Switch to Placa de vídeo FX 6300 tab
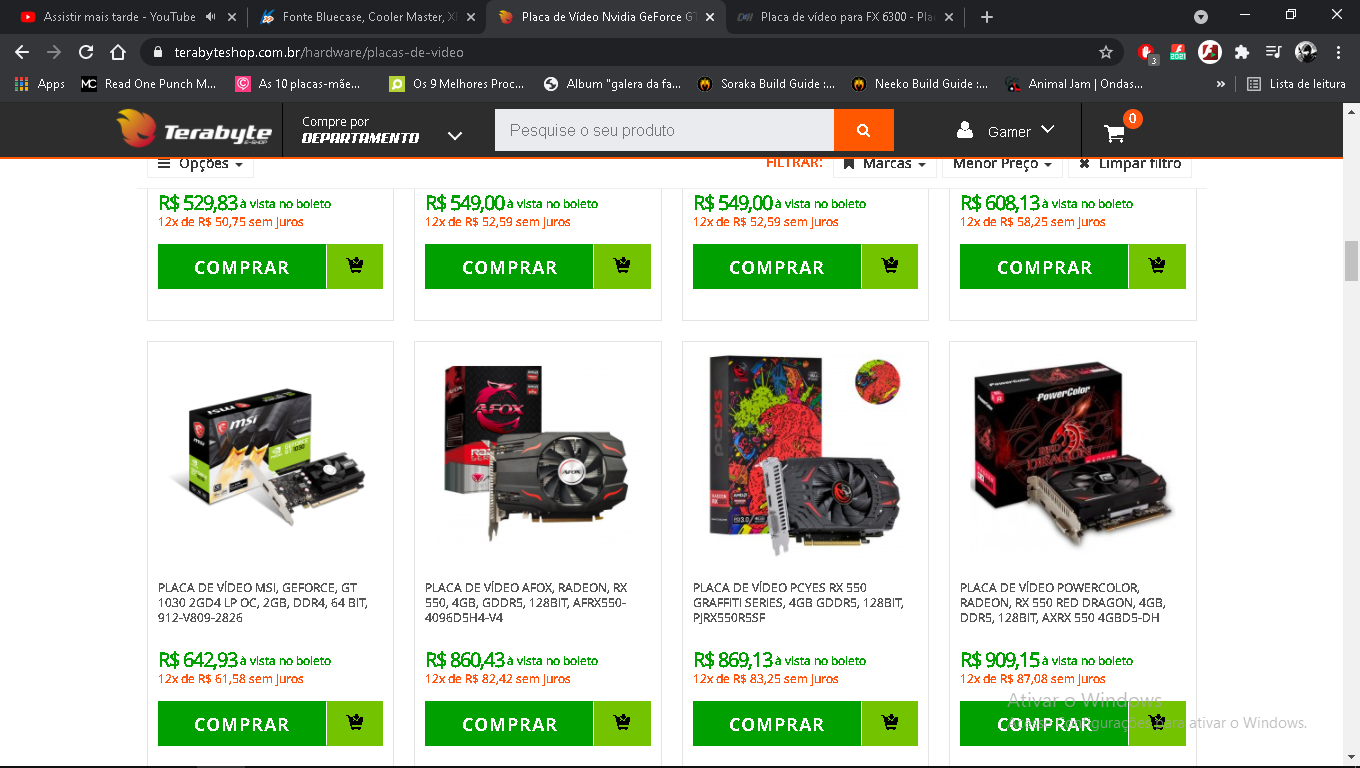The image size is (1360, 768). point(844,17)
